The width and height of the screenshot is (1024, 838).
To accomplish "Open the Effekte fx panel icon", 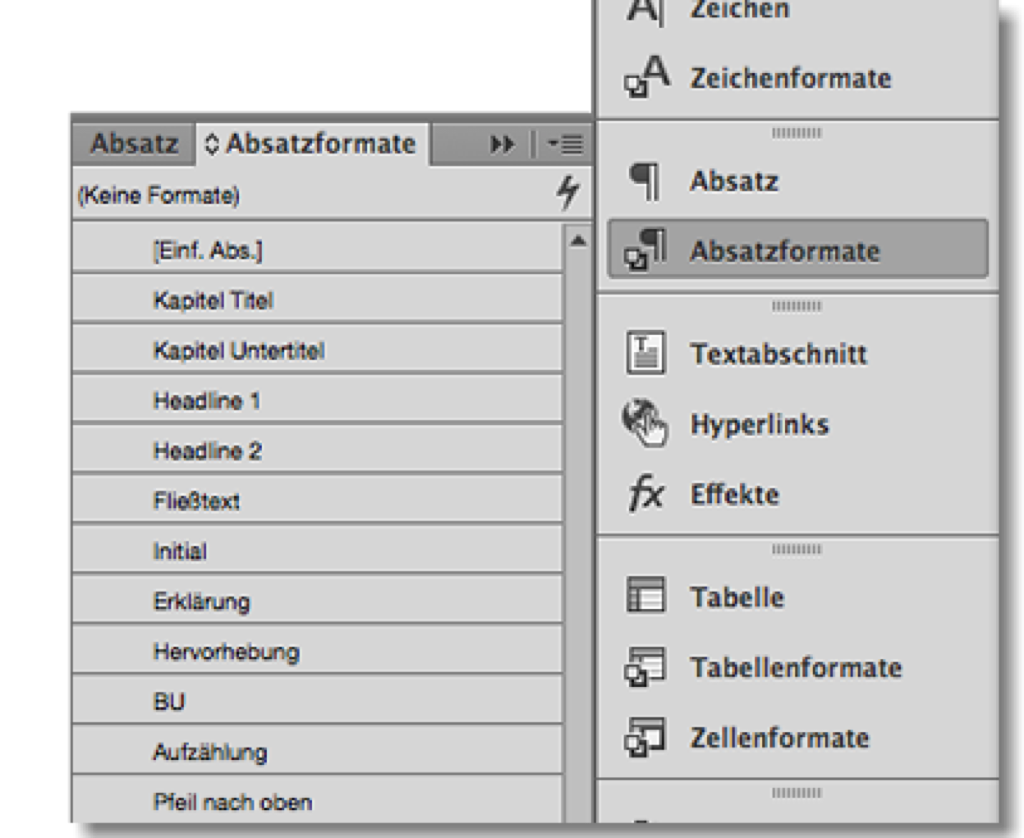I will coord(645,495).
